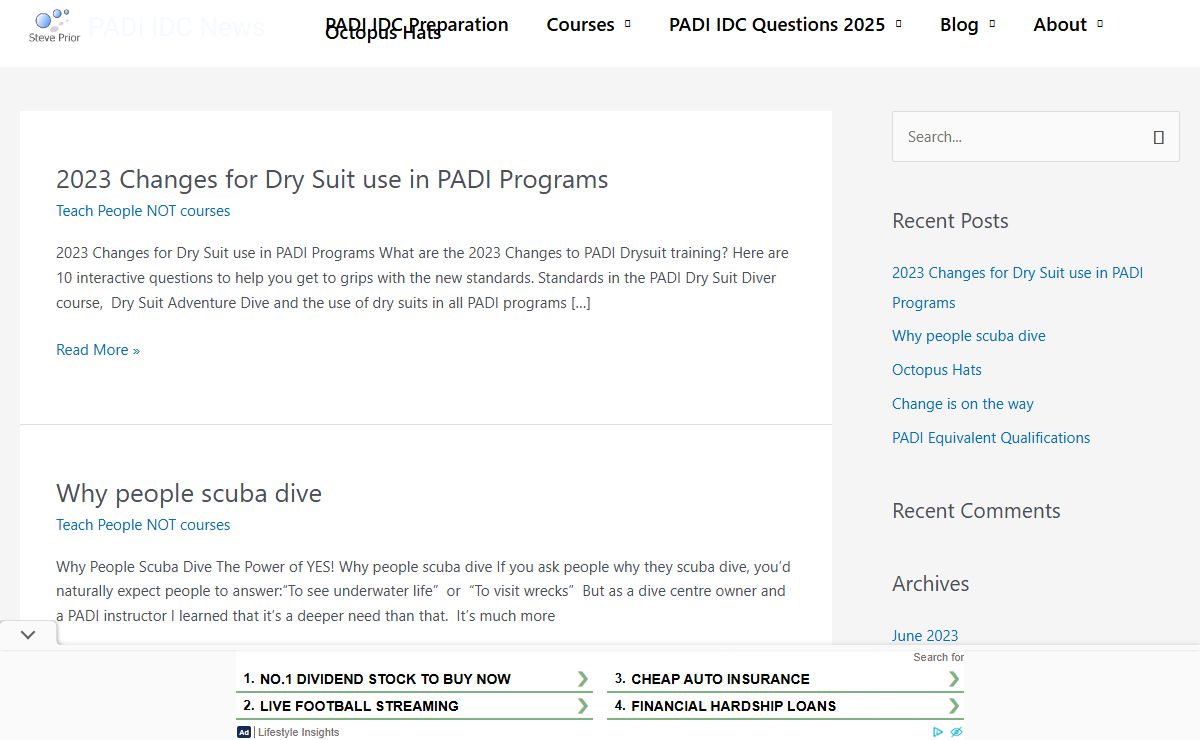
Task: Expand the About menu dropdown arrow
Action: click(1100, 24)
